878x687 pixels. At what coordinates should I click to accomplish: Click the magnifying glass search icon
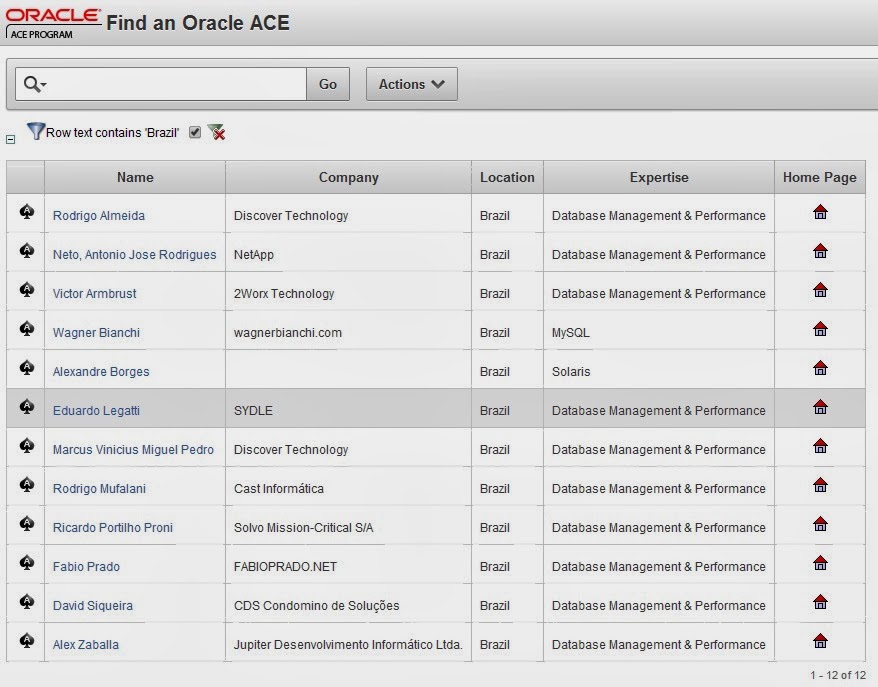coord(29,83)
